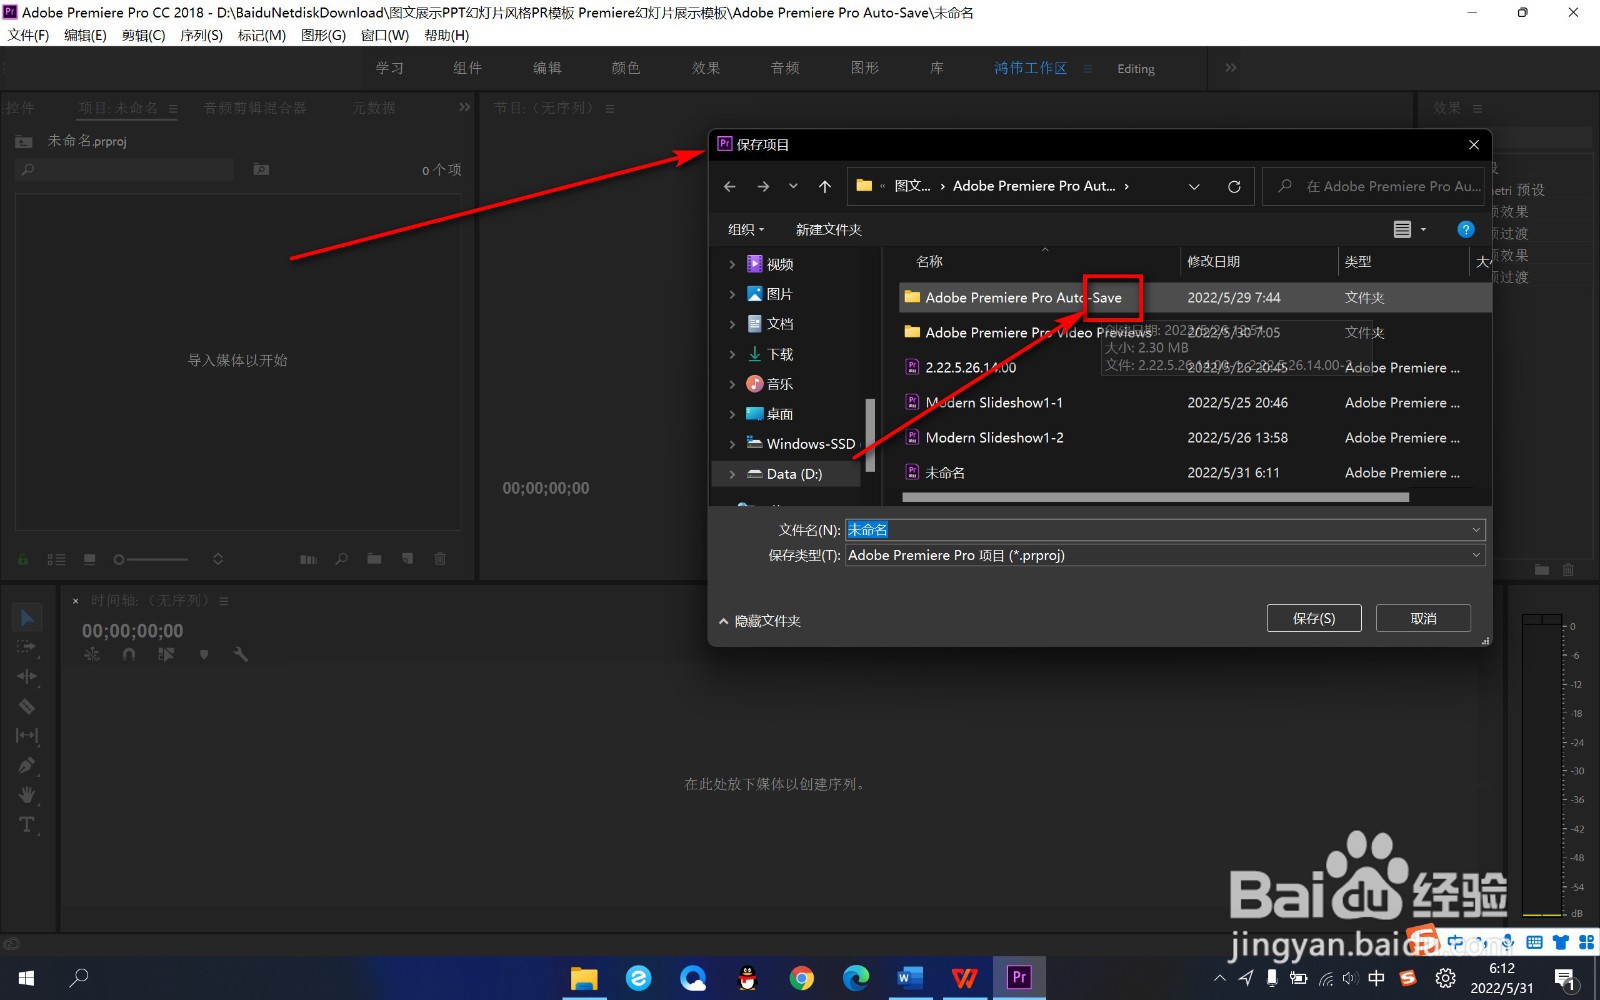Select the Razor tool
The height and width of the screenshot is (1000, 1600).
pyautogui.click(x=27, y=706)
